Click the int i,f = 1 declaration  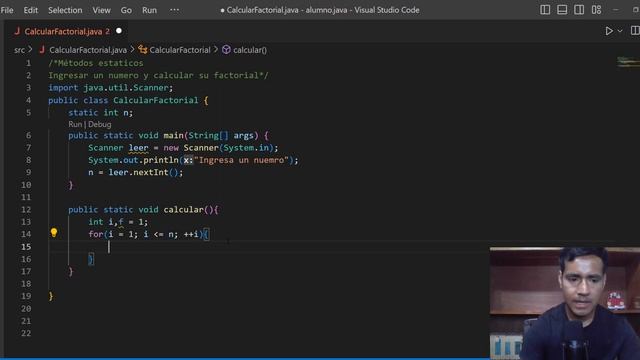tap(118, 222)
